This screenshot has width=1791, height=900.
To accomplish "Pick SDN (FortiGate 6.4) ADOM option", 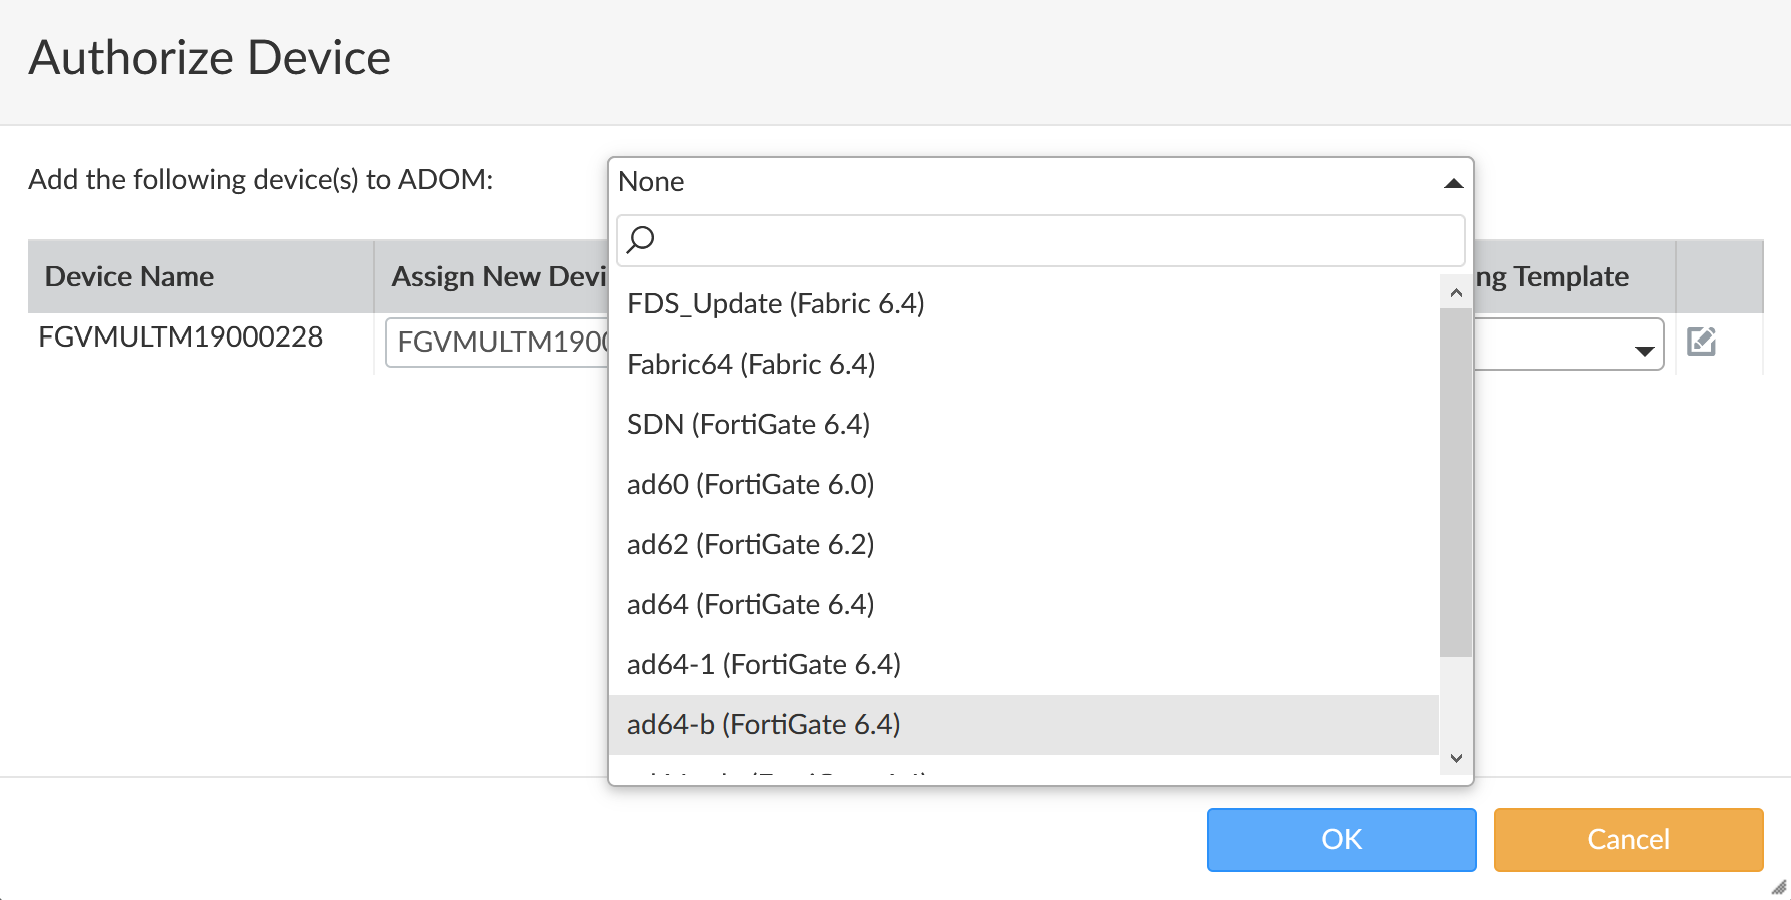I will pos(1023,424).
